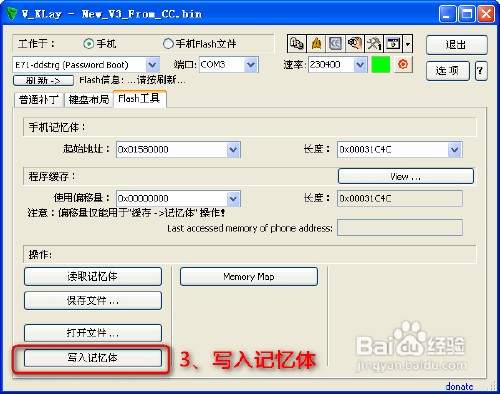Open the 端口 COM3 port dropdown
The height and width of the screenshot is (394, 500).
[251, 65]
